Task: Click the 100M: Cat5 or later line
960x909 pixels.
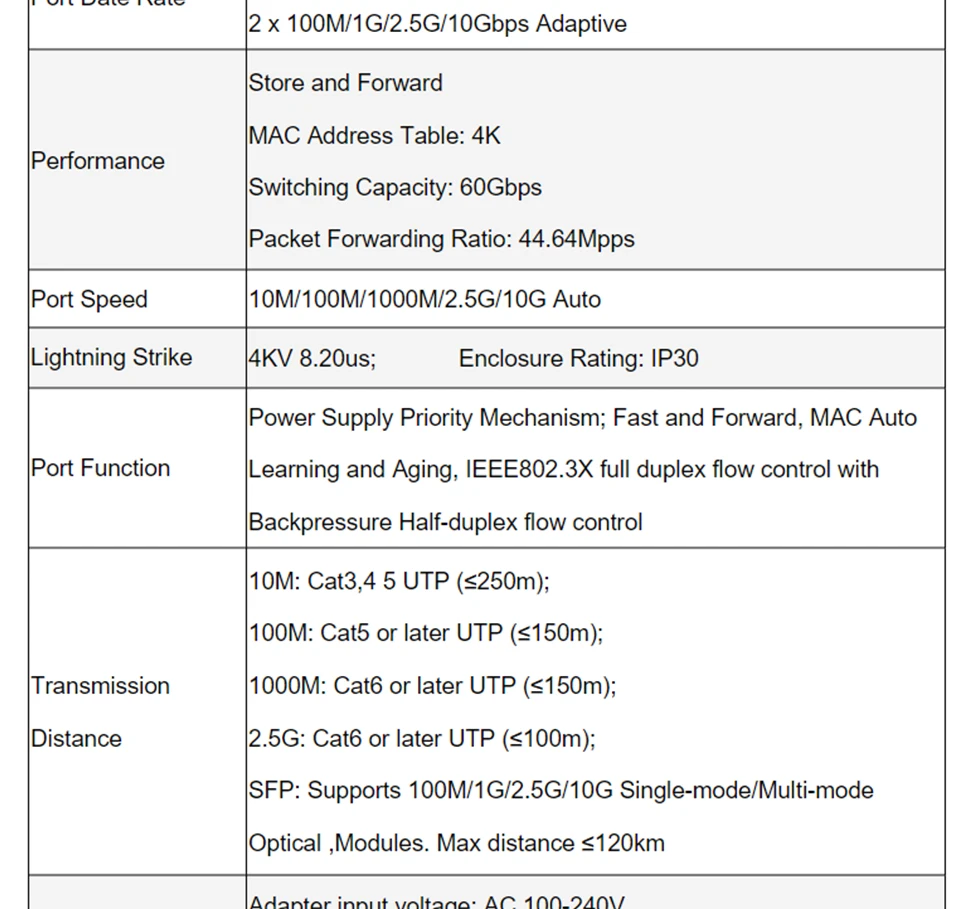Action: [426, 634]
